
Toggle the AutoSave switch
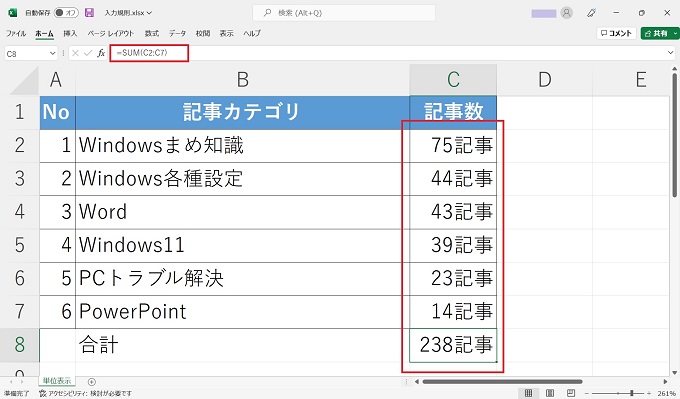pyautogui.click(x=66, y=13)
